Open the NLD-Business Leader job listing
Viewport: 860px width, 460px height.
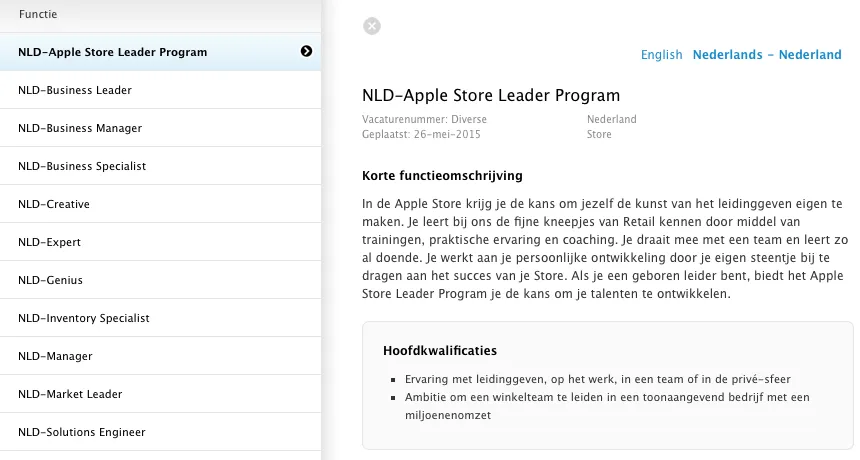click(160, 90)
